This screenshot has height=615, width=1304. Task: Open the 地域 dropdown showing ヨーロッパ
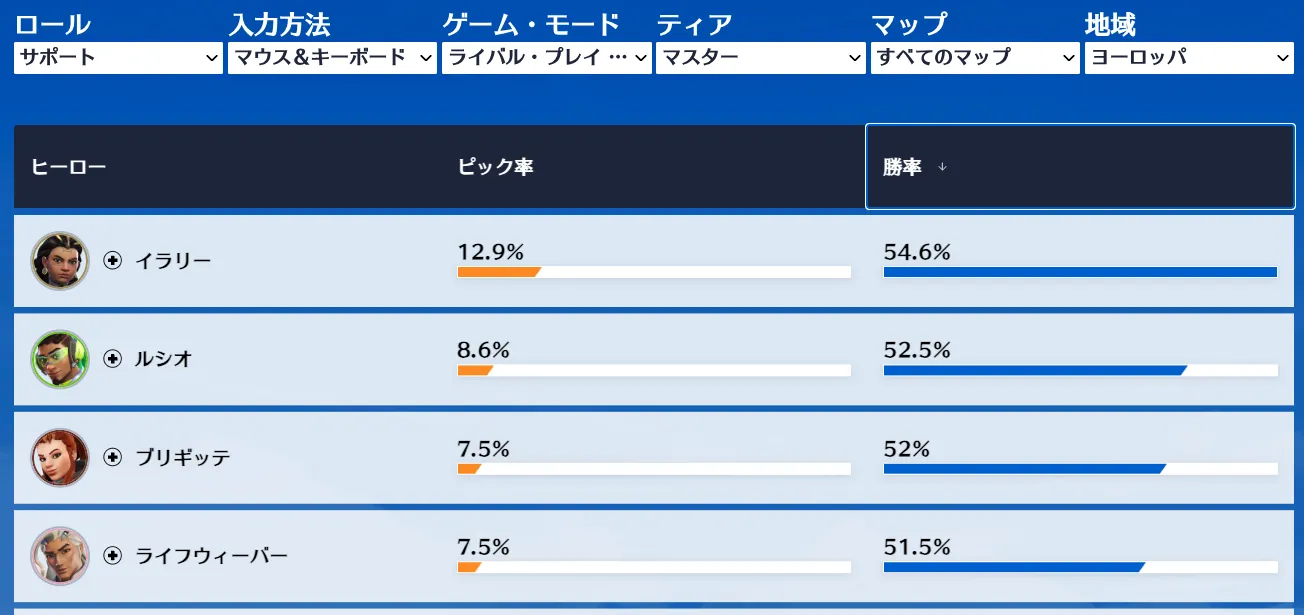[x=1188, y=57]
